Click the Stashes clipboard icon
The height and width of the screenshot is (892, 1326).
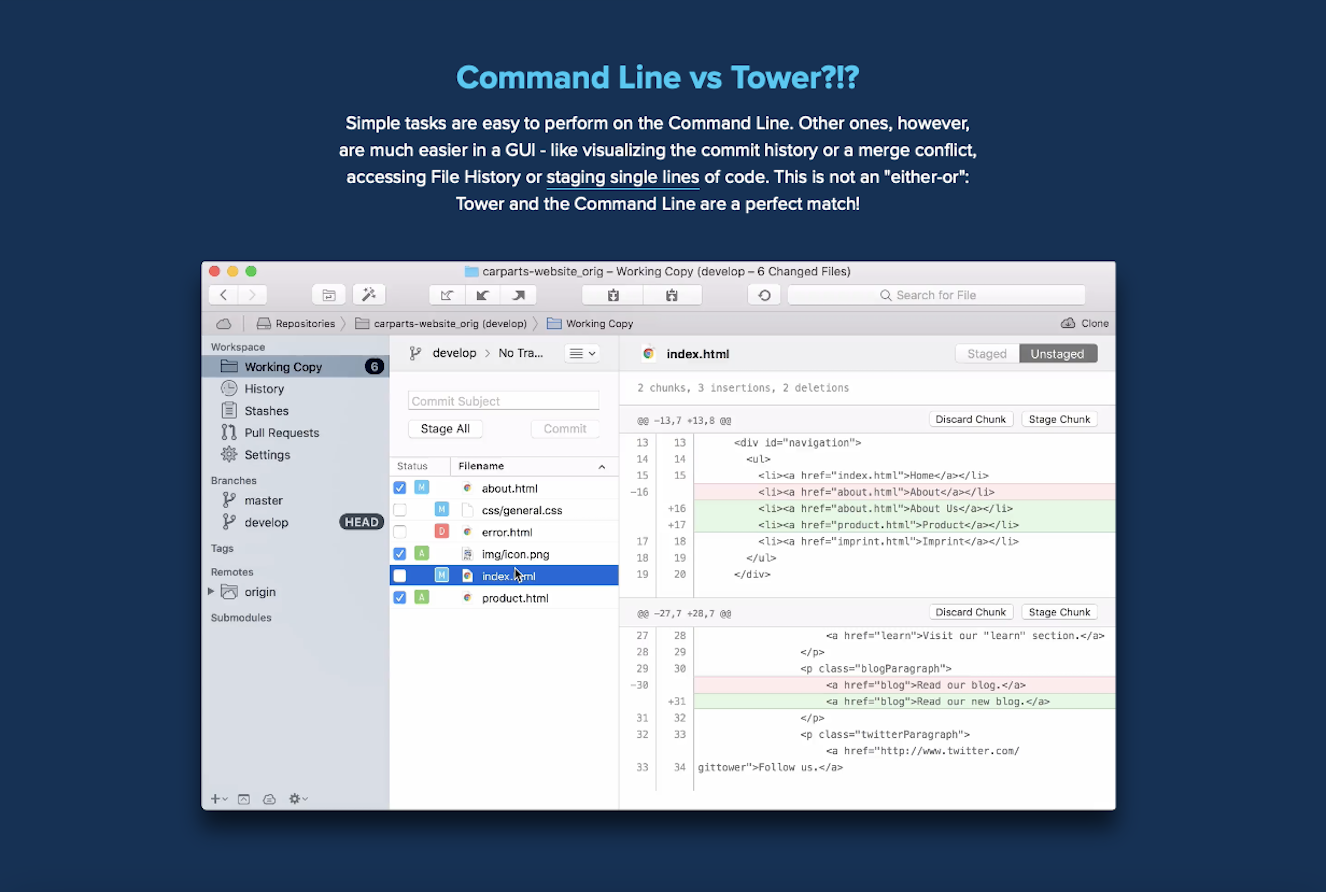[x=229, y=410]
